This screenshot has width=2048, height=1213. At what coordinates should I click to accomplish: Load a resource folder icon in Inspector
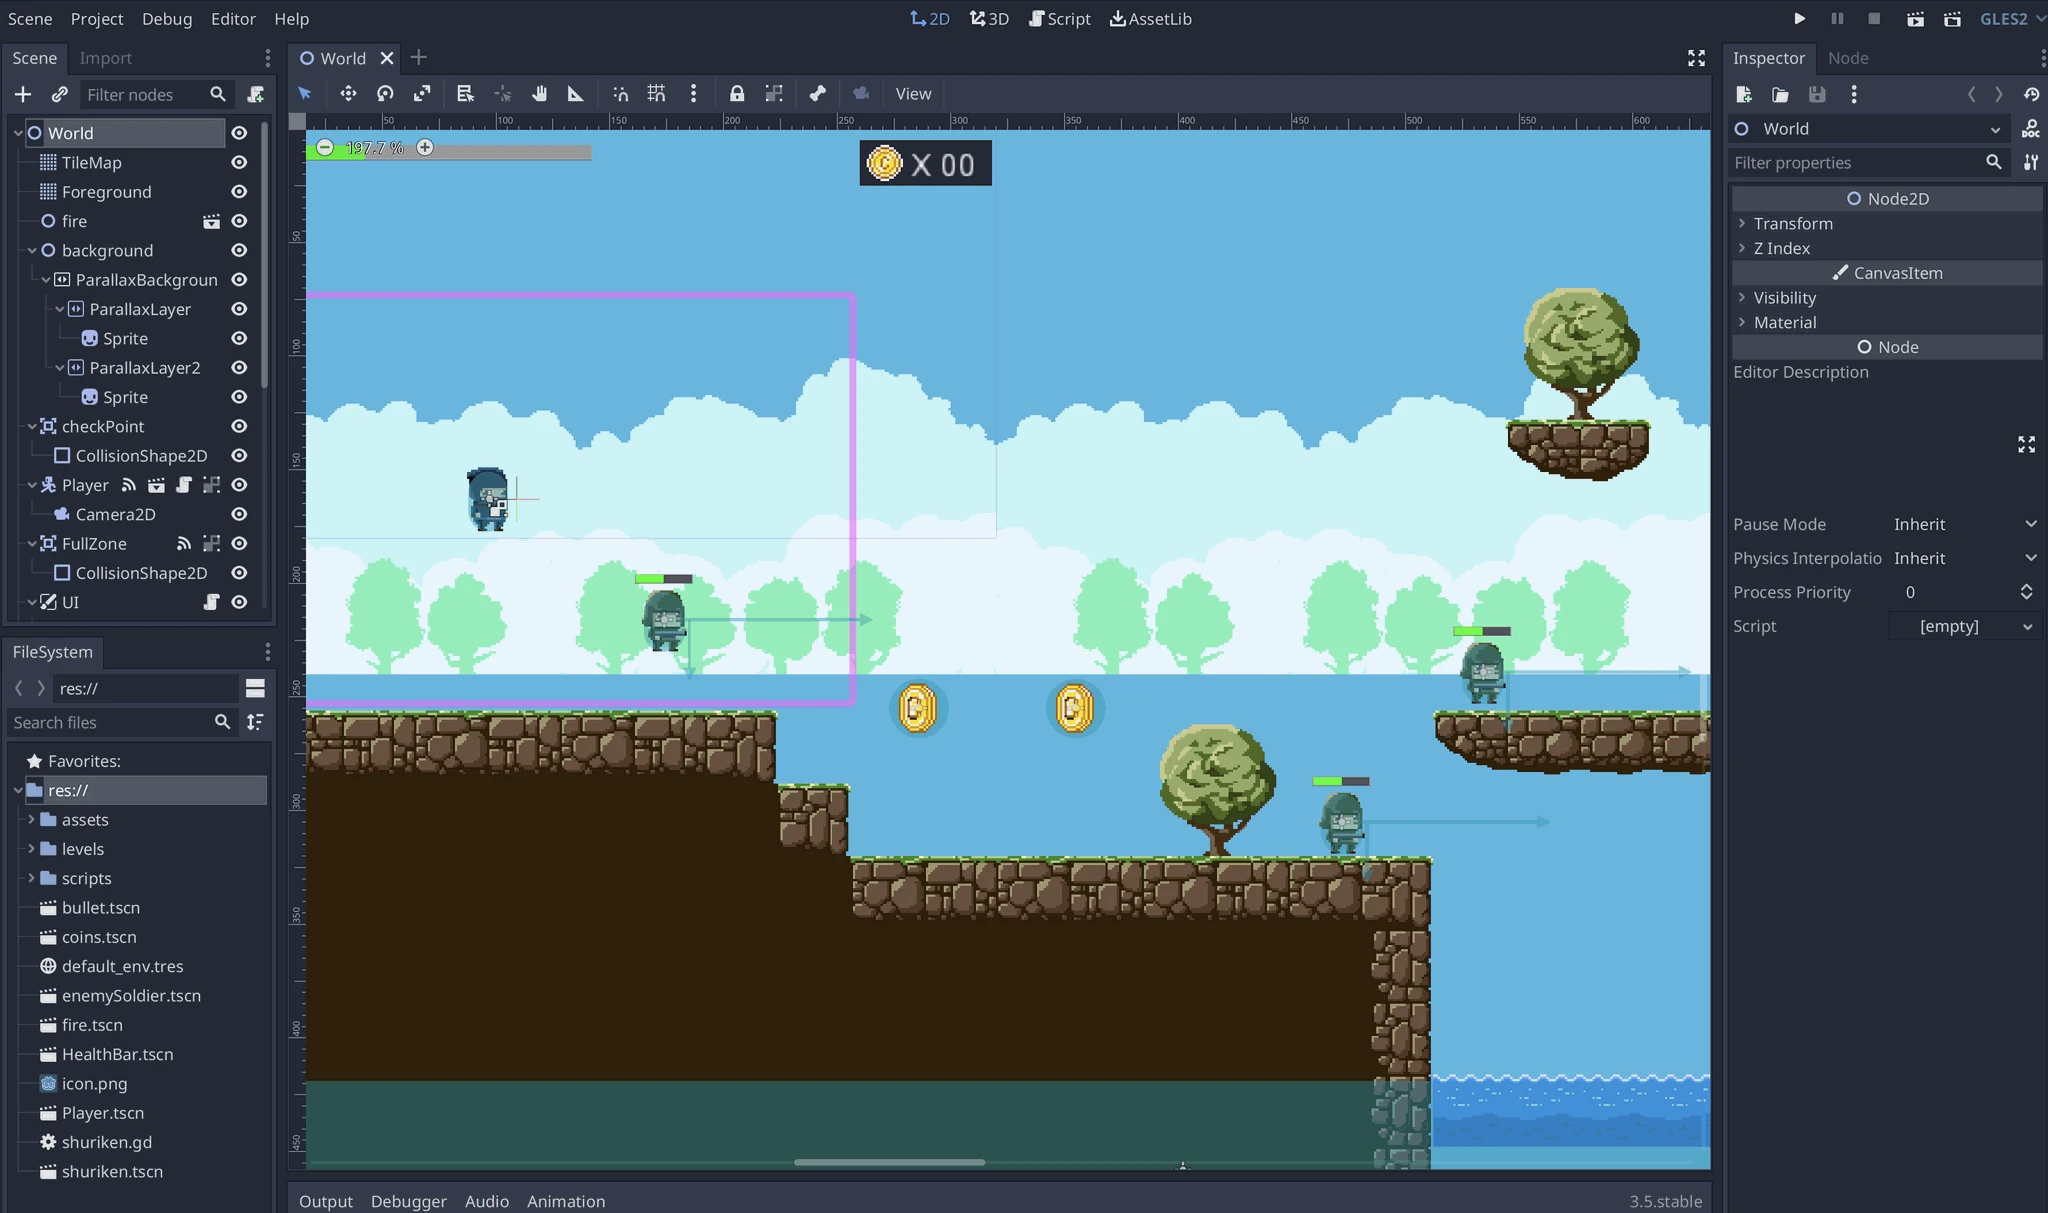pyautogui.click(x=1780, y=94)
